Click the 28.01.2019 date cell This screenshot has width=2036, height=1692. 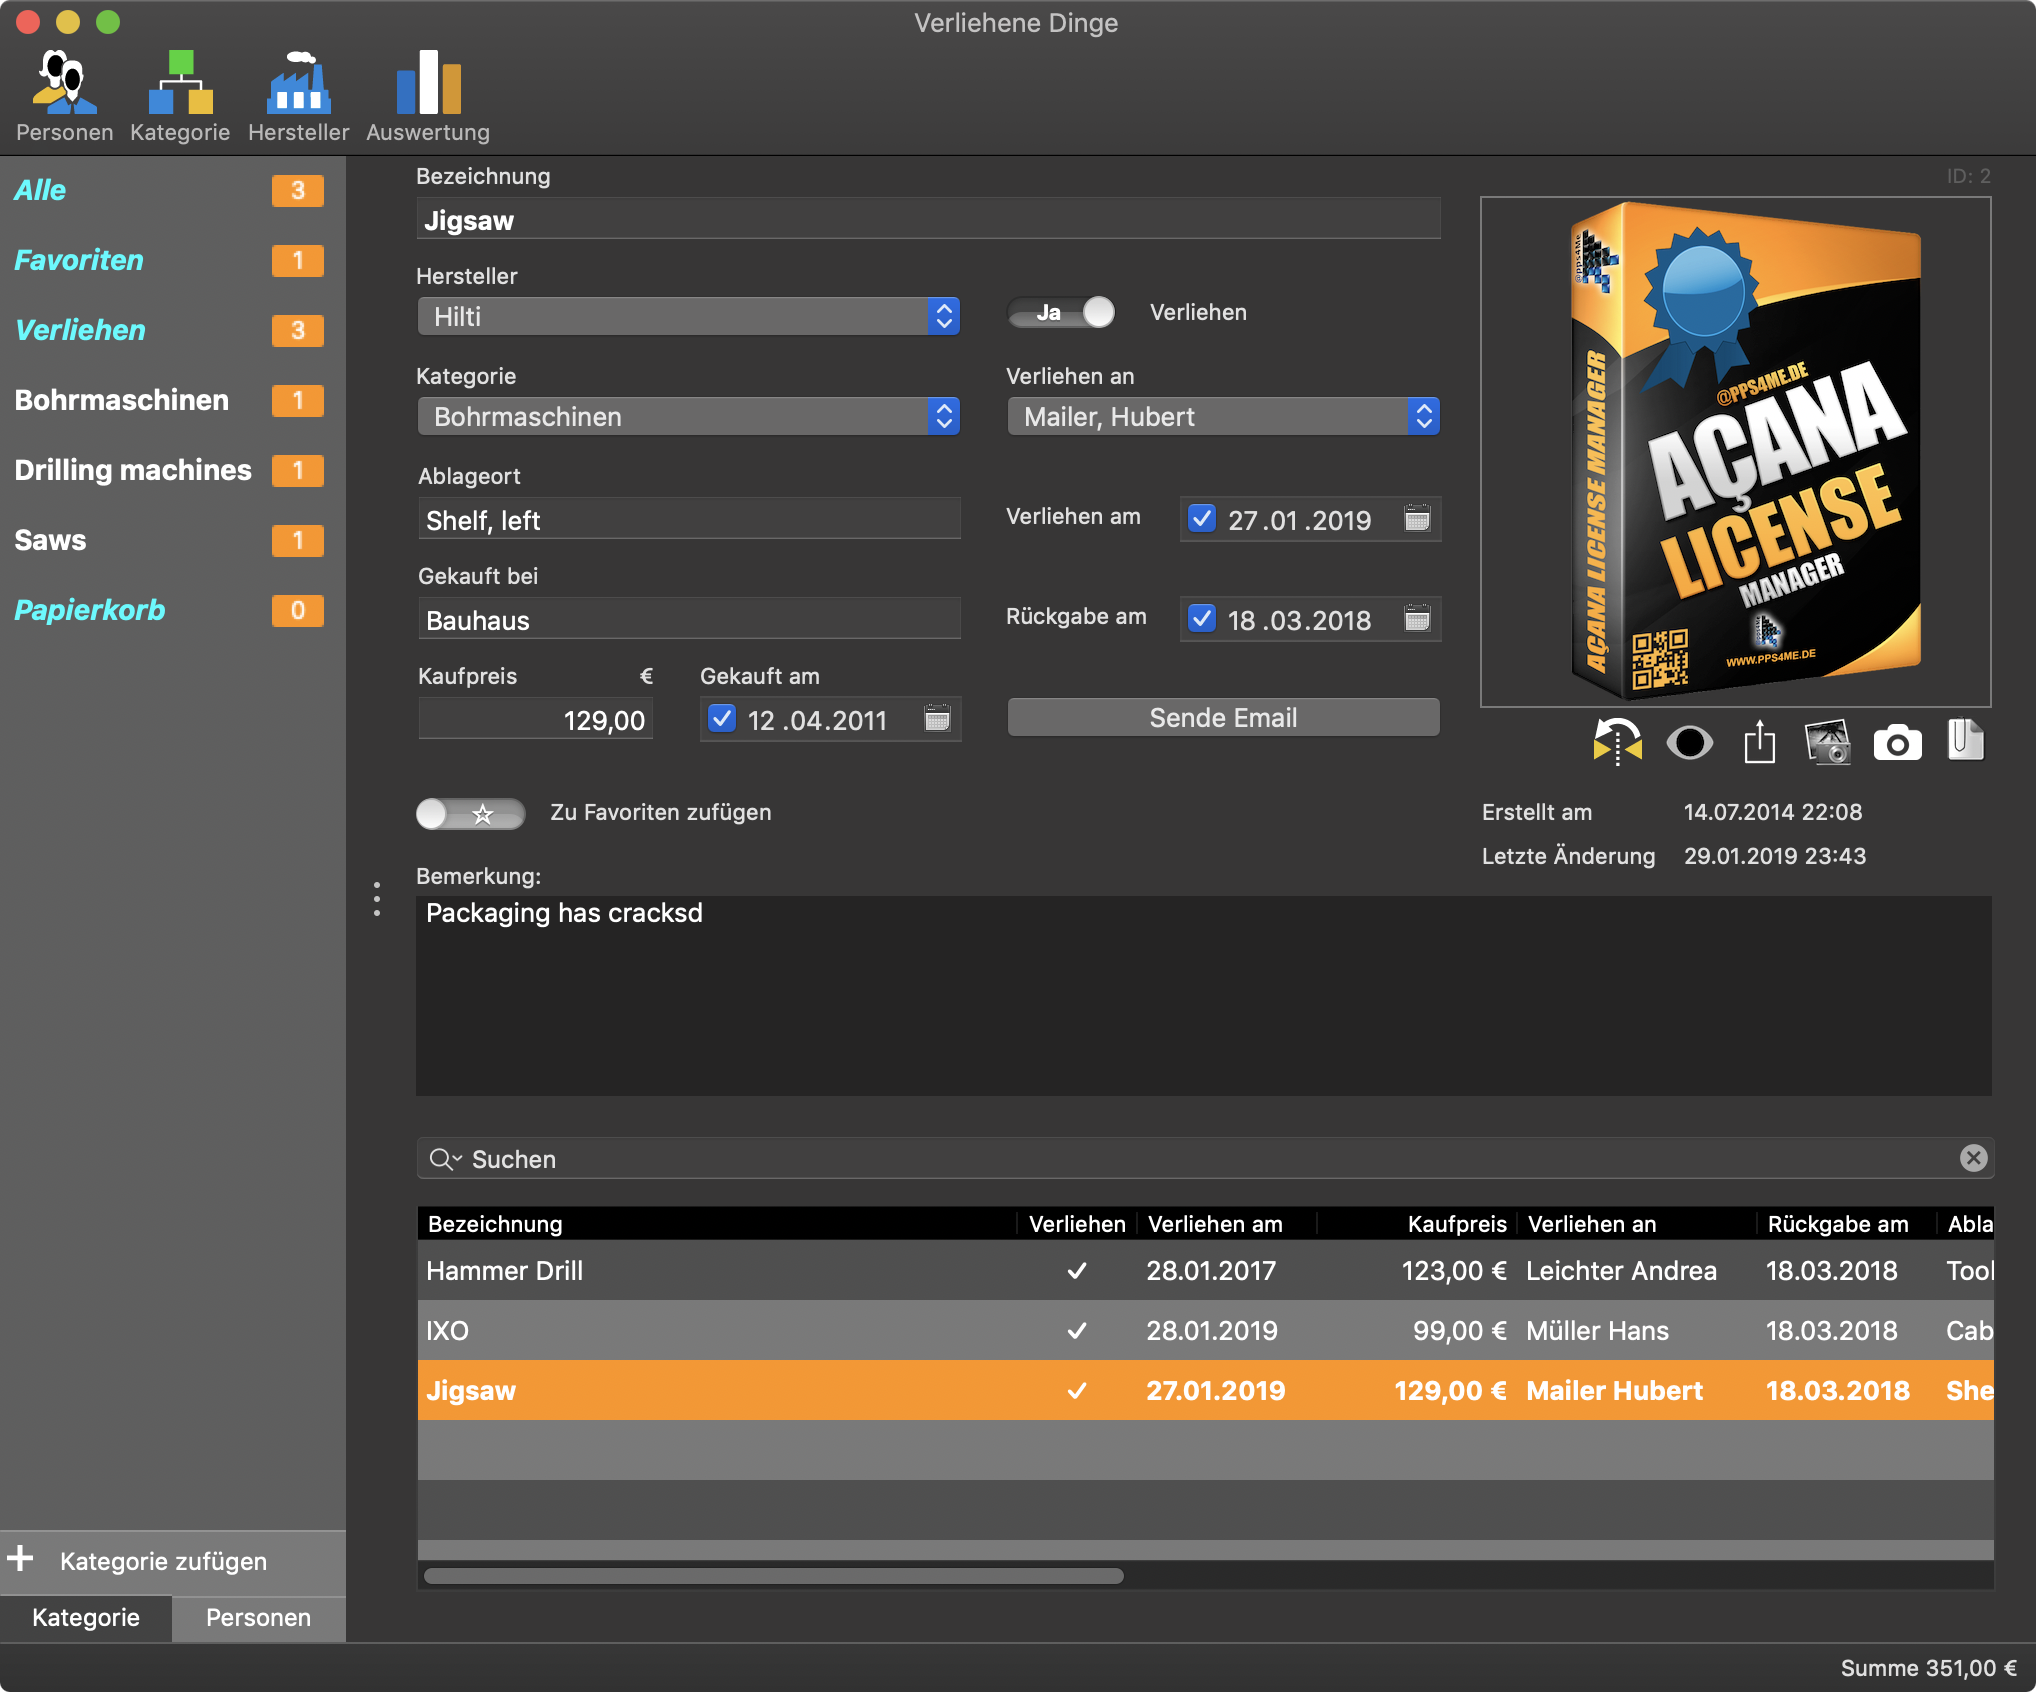(x=1212, y=1331)
